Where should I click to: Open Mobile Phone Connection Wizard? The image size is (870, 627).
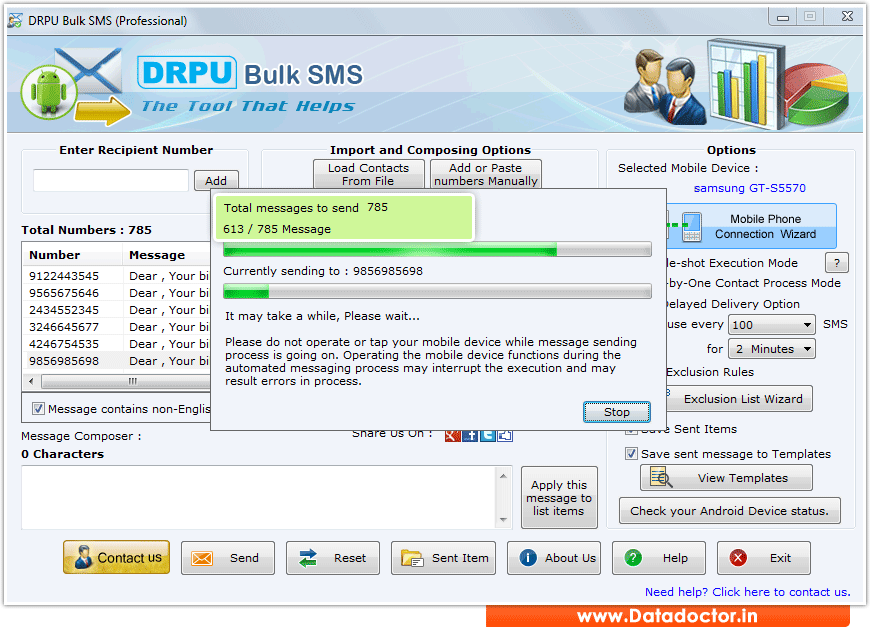click(751, 226)
